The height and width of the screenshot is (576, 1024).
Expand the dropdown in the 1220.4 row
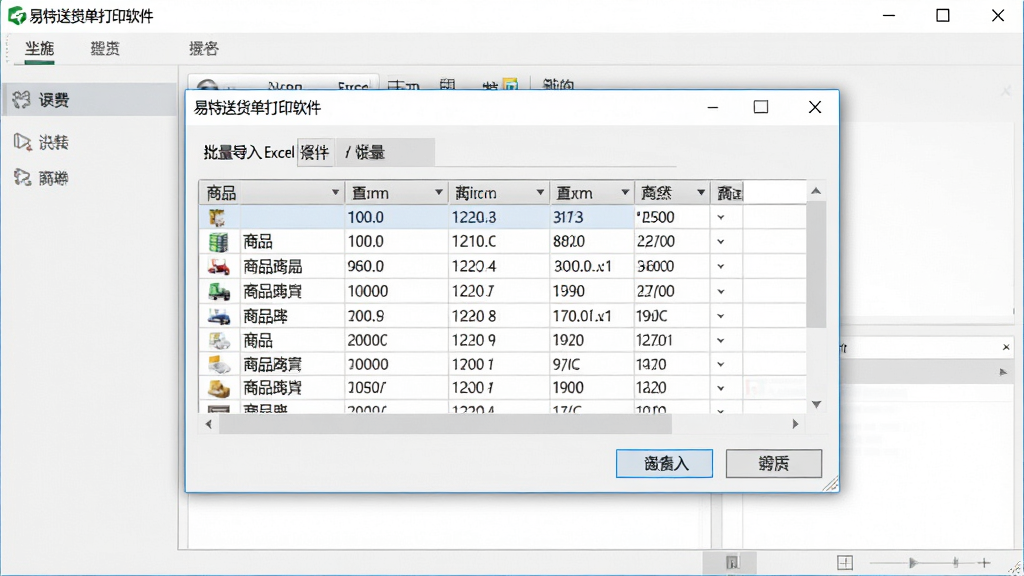coord(721,266)
